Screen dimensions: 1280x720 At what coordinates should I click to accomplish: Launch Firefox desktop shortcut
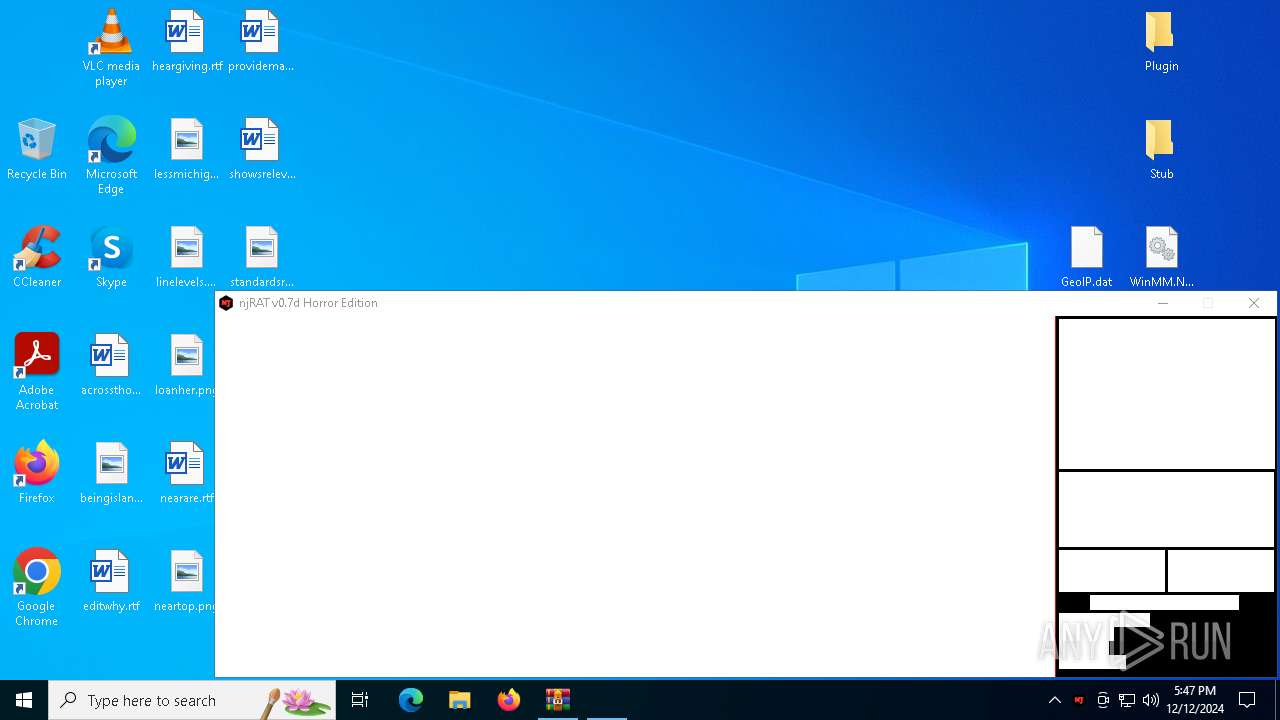(37, 473)
